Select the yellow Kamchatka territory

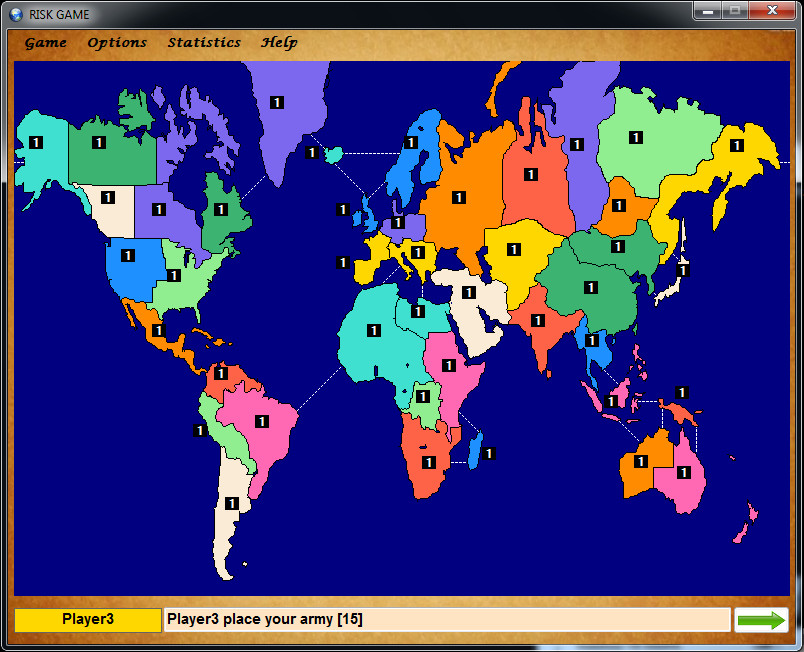pyautogui.click(x=737, y=146)
